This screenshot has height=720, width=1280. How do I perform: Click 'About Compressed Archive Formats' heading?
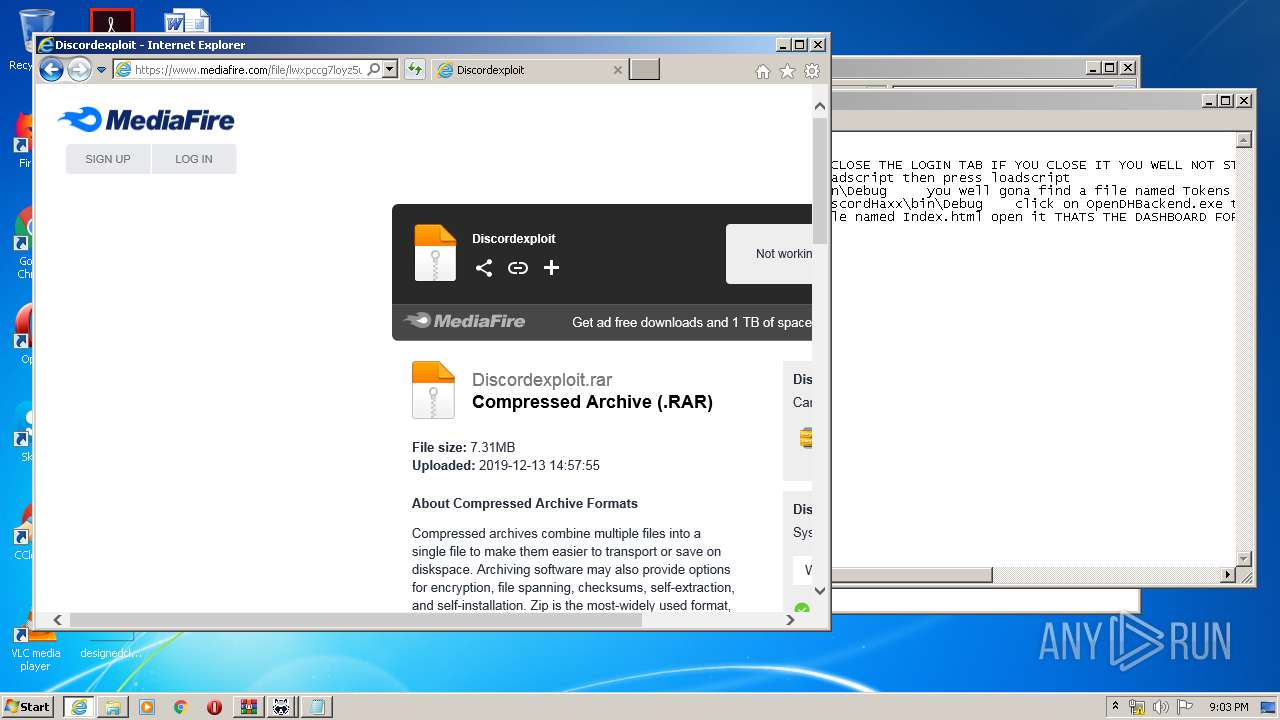525,503
